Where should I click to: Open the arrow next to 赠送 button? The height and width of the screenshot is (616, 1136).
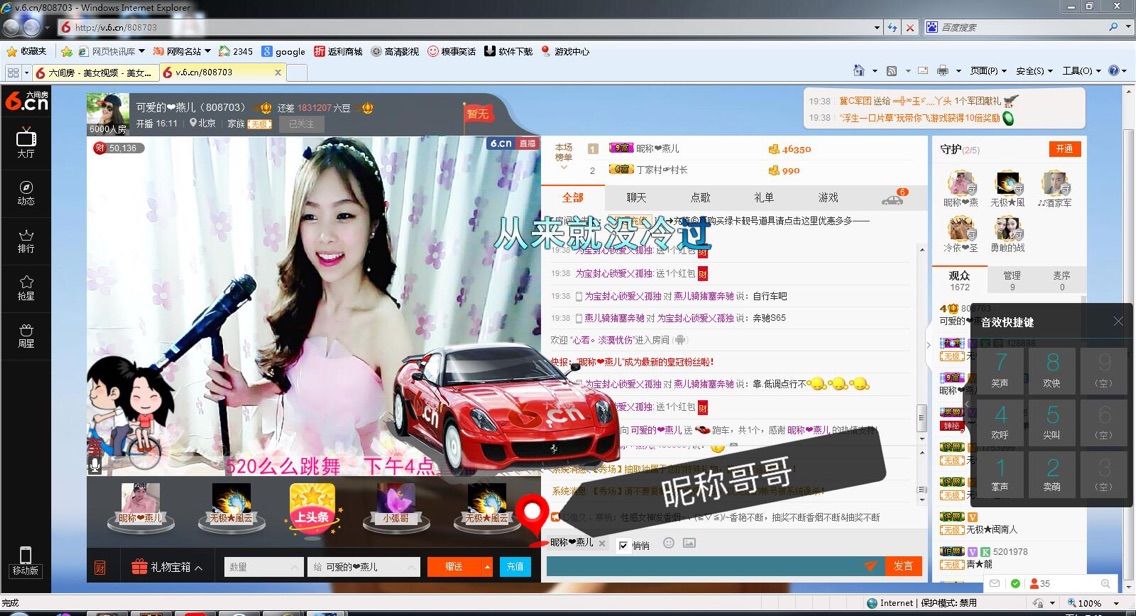tap(487, 567)
